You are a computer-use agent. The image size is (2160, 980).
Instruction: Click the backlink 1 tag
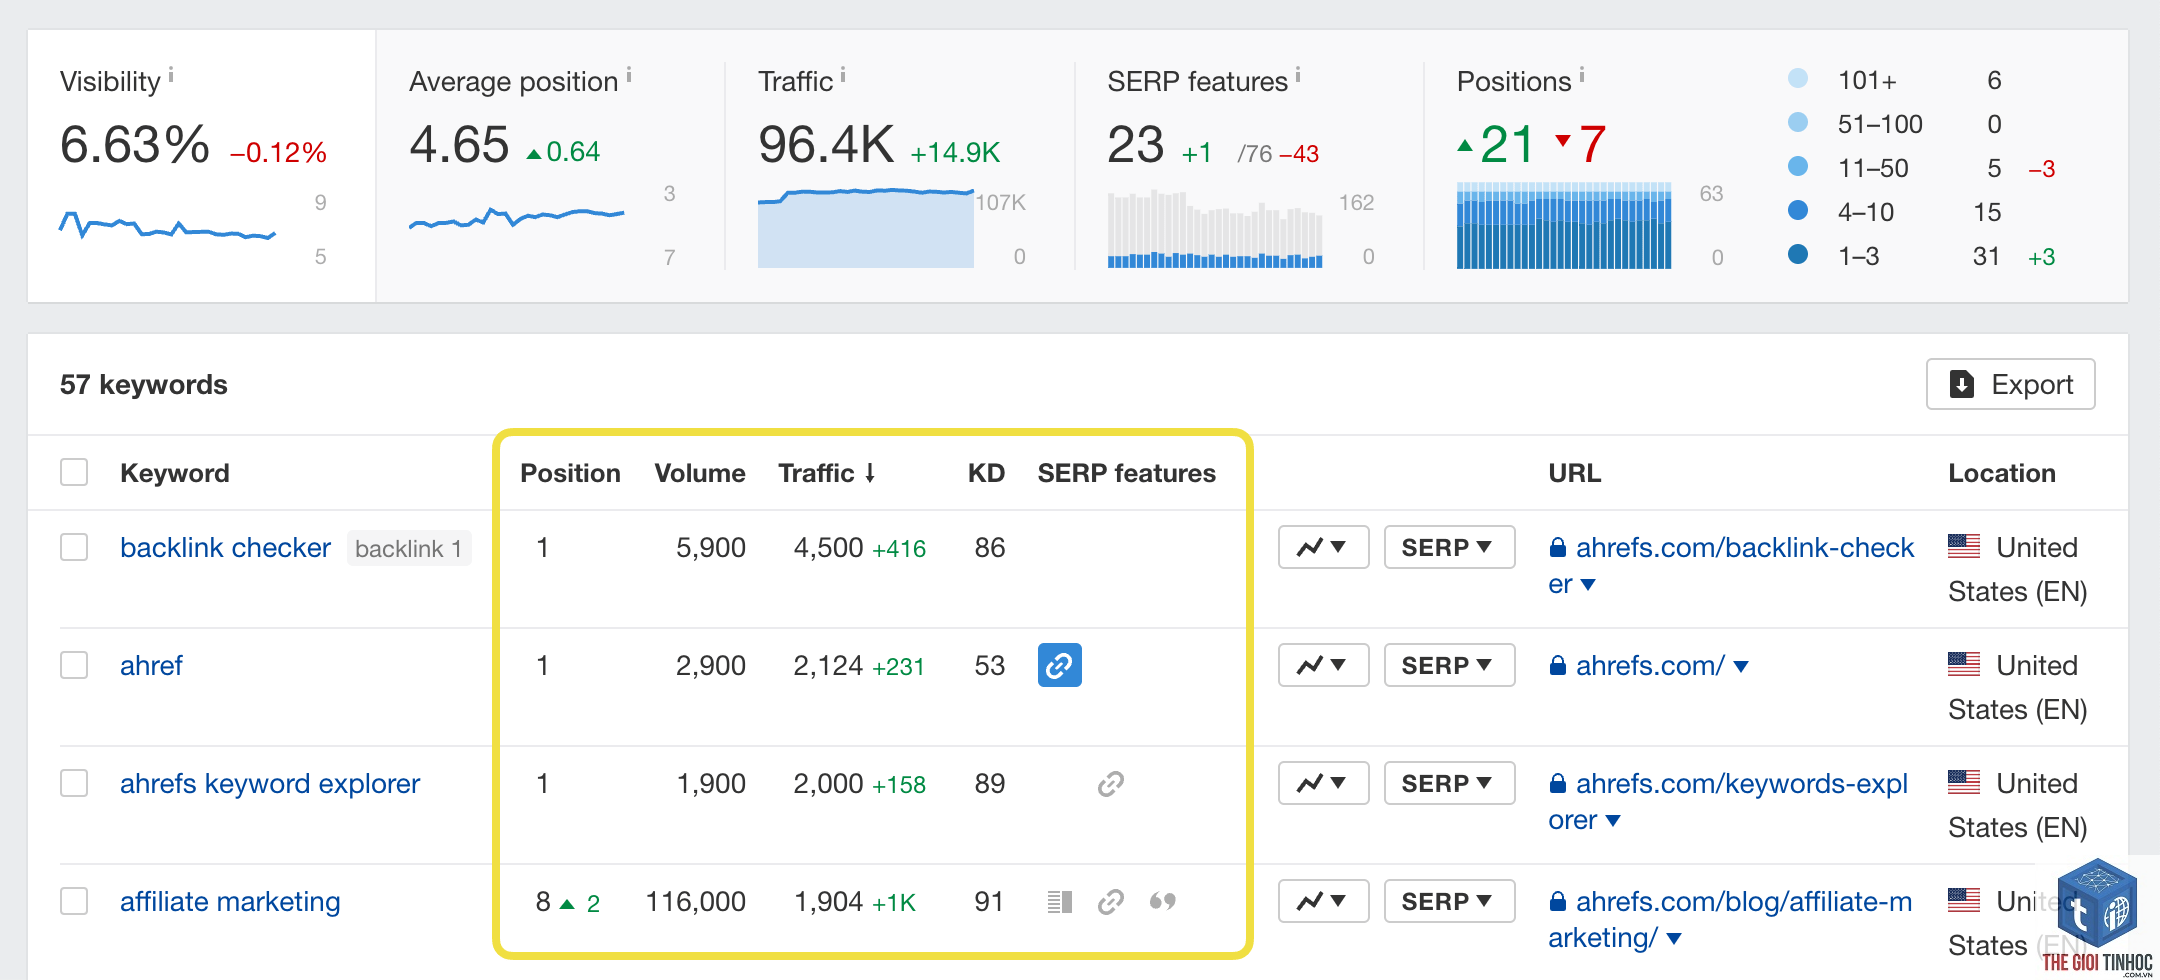click(x=409, y=548)
